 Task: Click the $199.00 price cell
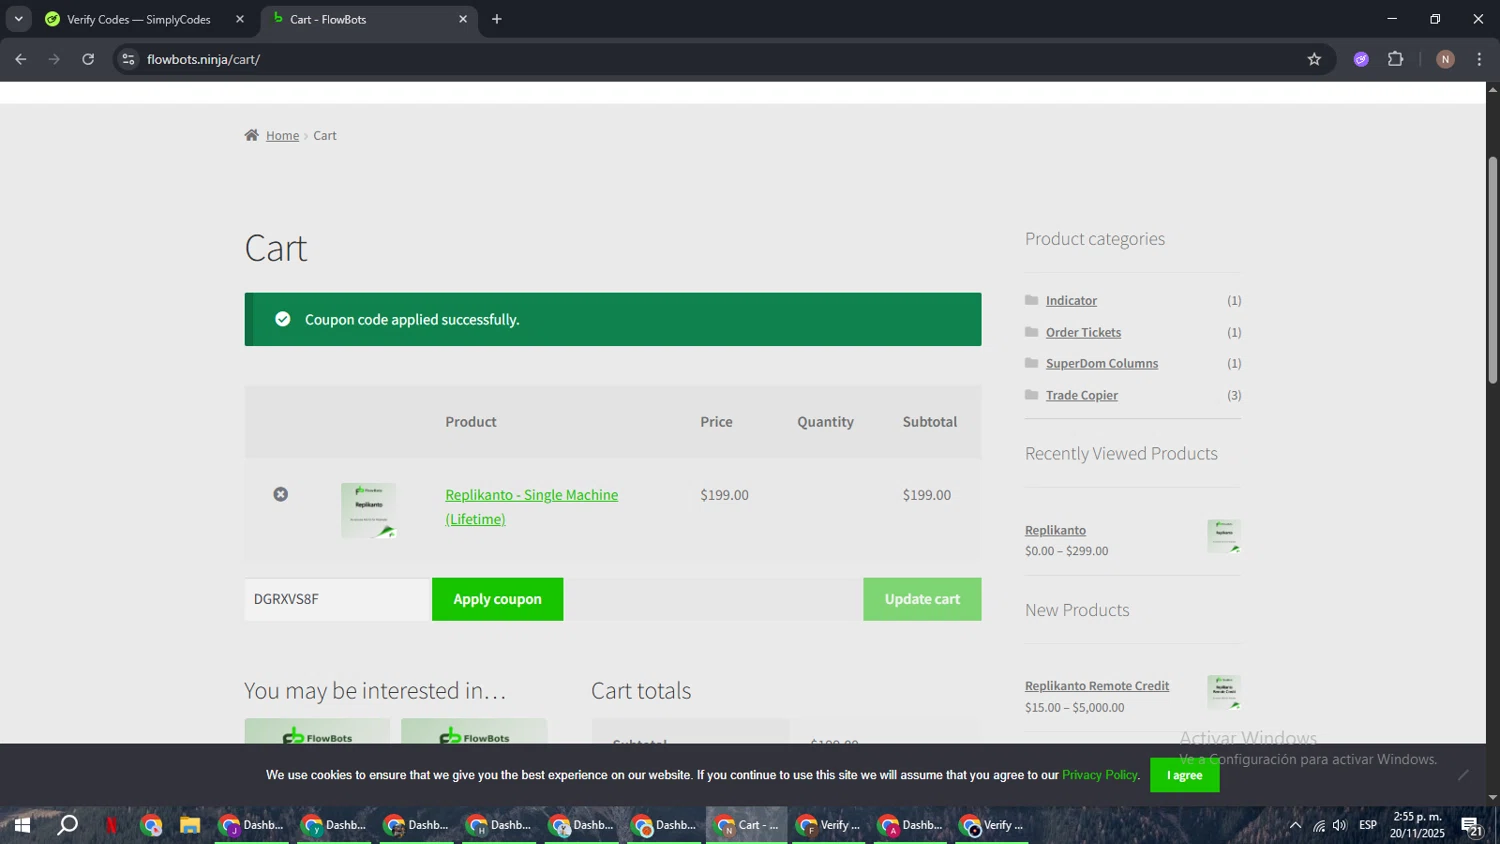tap(724, 495)
